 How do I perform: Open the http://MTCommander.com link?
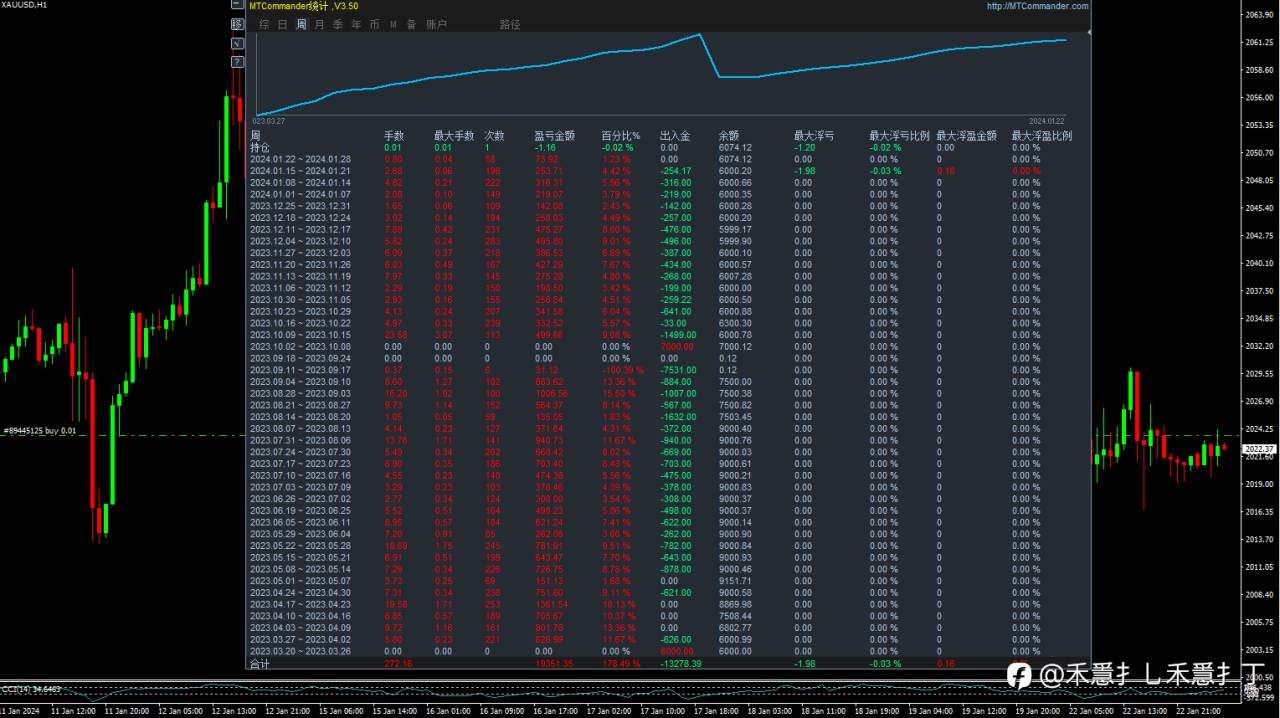(1037, 6)
